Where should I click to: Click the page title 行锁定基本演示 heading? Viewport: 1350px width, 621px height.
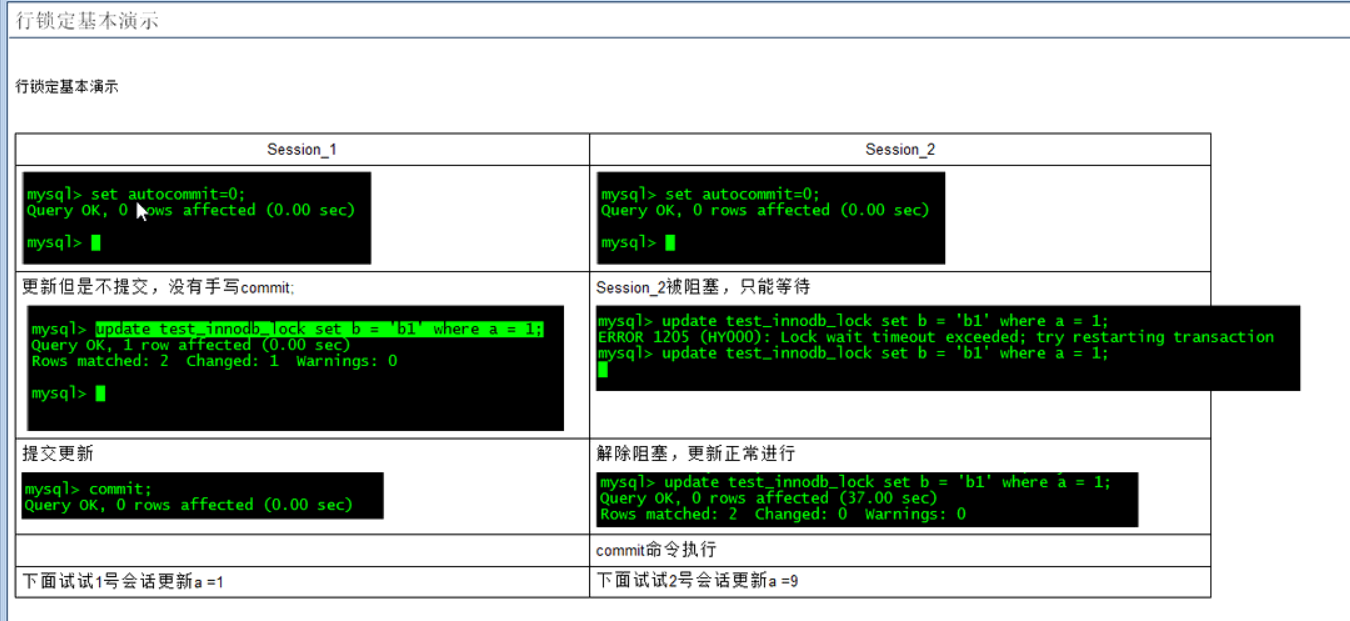pyautogui.click(x=87, y=20)
